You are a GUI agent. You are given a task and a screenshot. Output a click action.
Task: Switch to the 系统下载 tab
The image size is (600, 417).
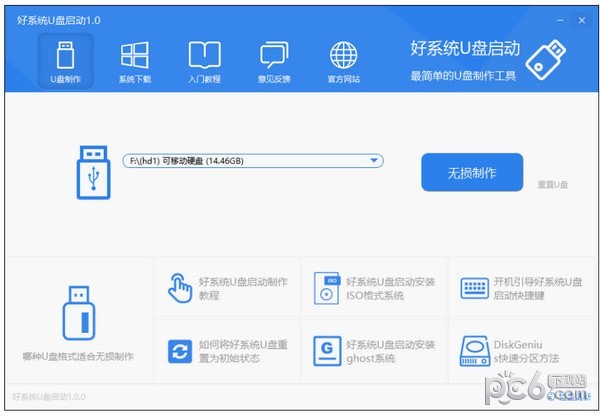(x=134, y=60)
